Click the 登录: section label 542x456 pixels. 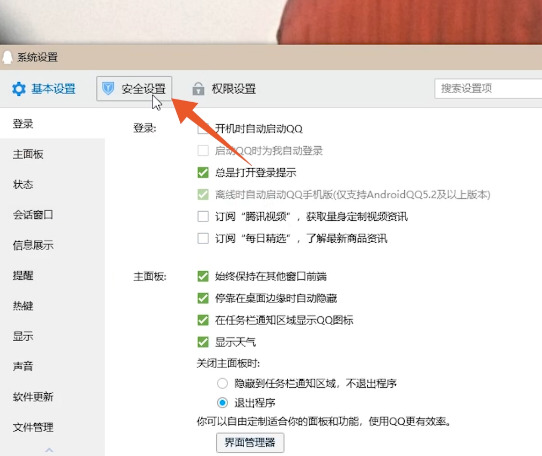pos(145,128)
